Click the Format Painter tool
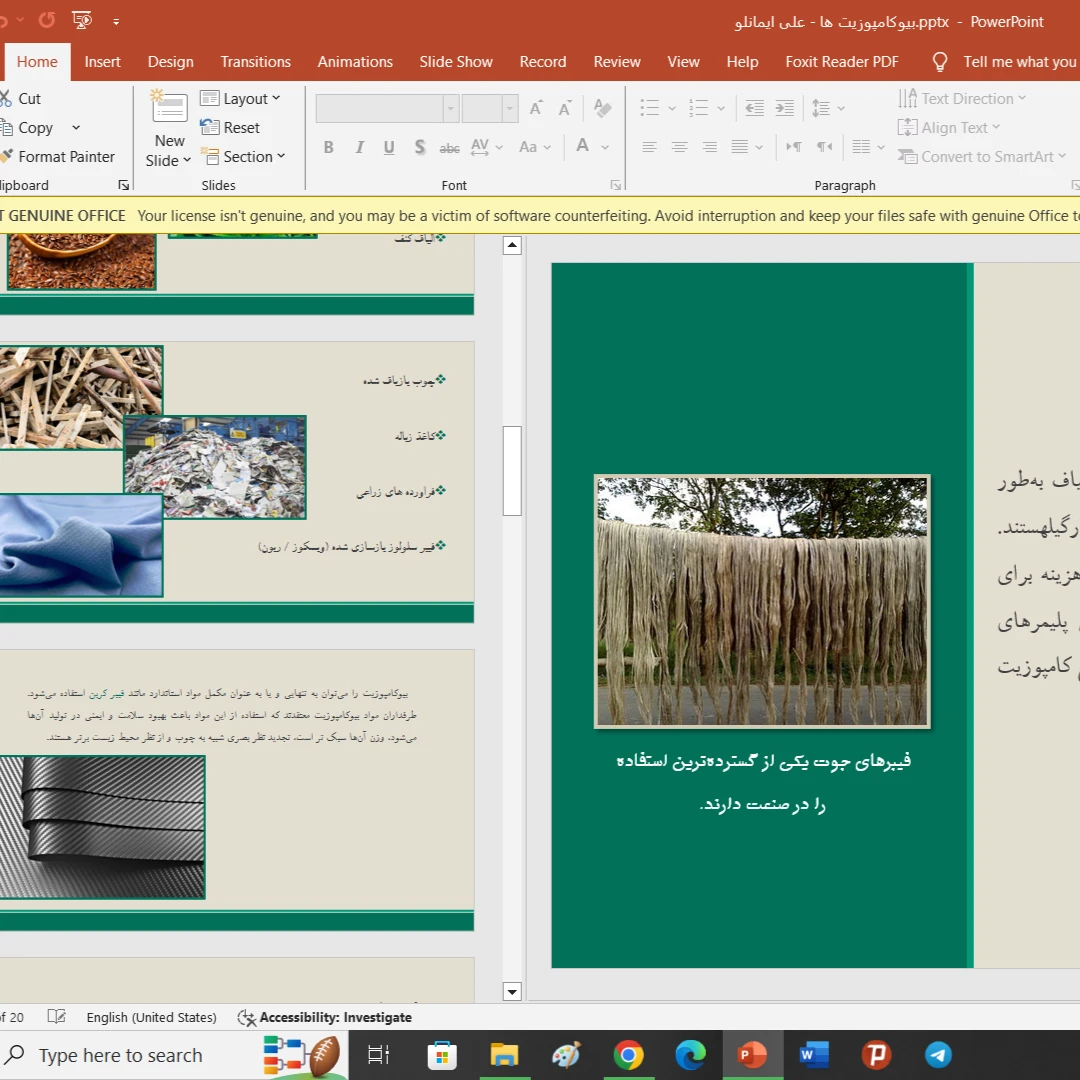This screenshot has height=1080, width=1080. click(60, 157)
